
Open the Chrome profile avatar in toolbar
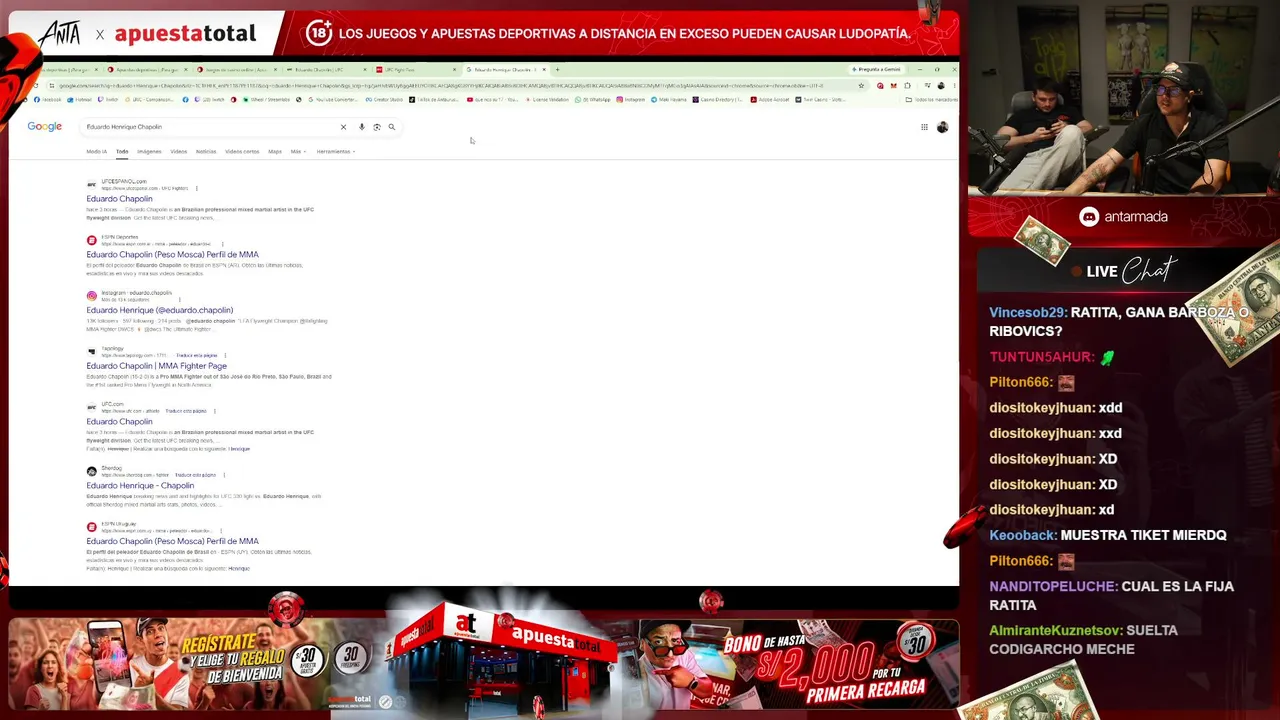click(940, 85)
